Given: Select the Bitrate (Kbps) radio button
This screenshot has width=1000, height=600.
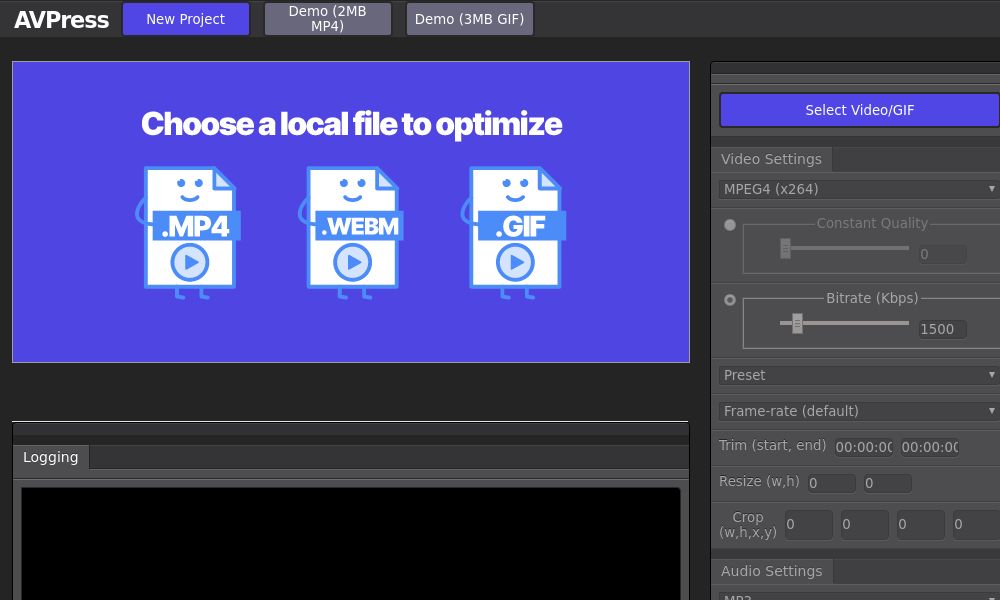Looking at the screenshot, I should [730, 299].
